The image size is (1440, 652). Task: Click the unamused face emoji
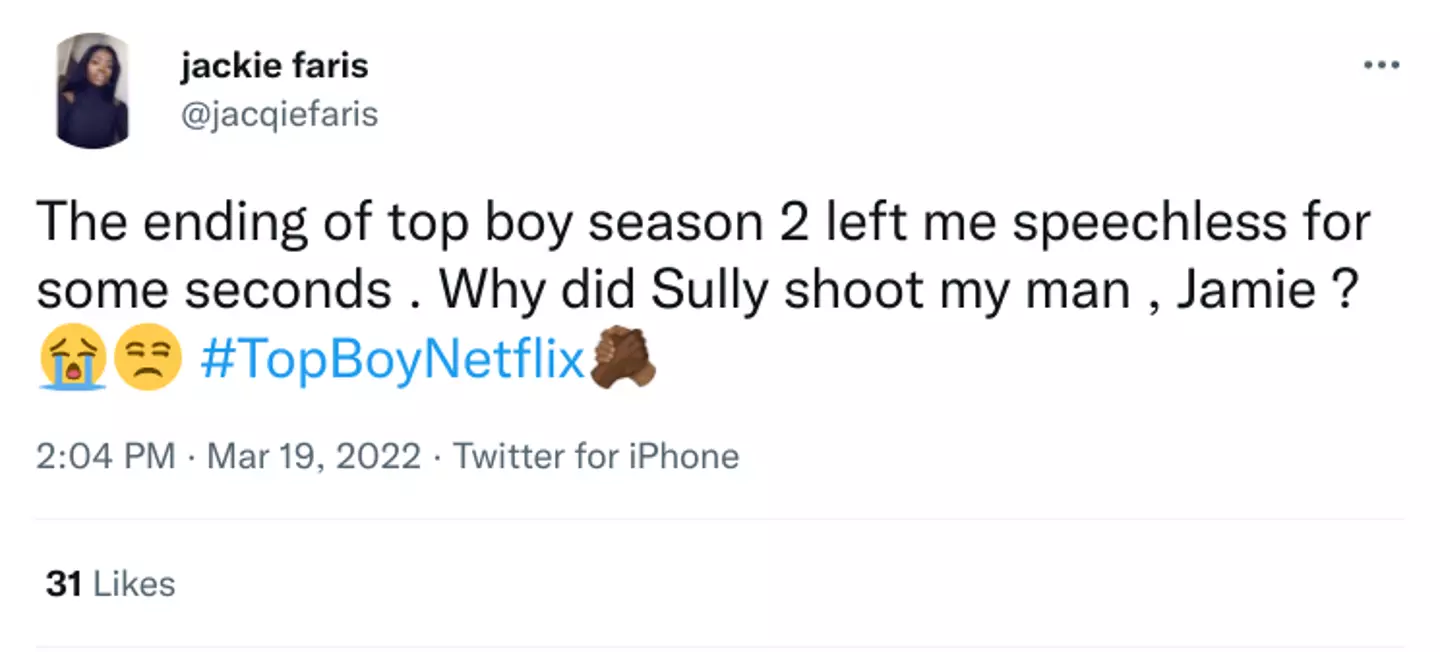tap(148, 359)
